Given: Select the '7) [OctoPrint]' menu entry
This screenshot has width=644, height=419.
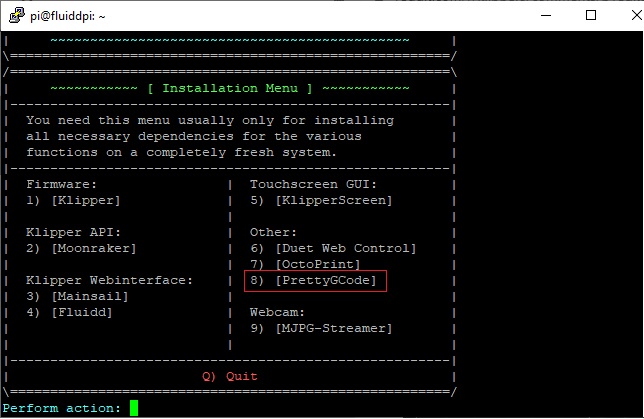Looking at the screenshot, I should click(x=305, y=264).
